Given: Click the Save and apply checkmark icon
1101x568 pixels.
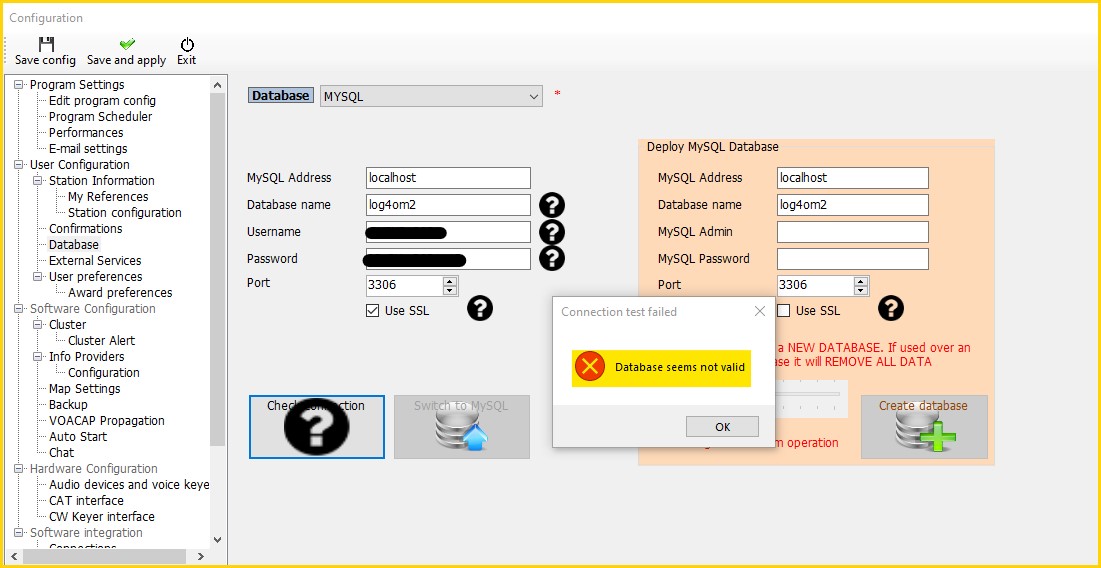Looking at the screenshot, I should coord(127,44).
